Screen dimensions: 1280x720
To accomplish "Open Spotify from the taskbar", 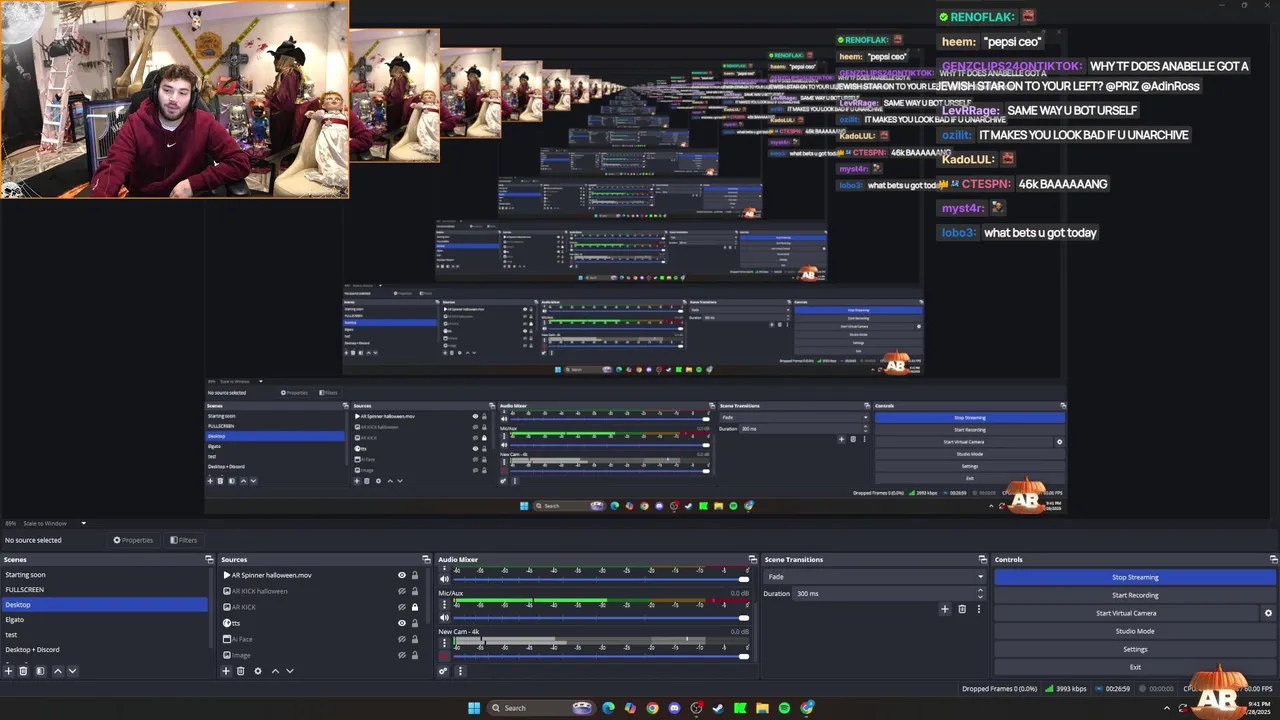I will [784, 708].
